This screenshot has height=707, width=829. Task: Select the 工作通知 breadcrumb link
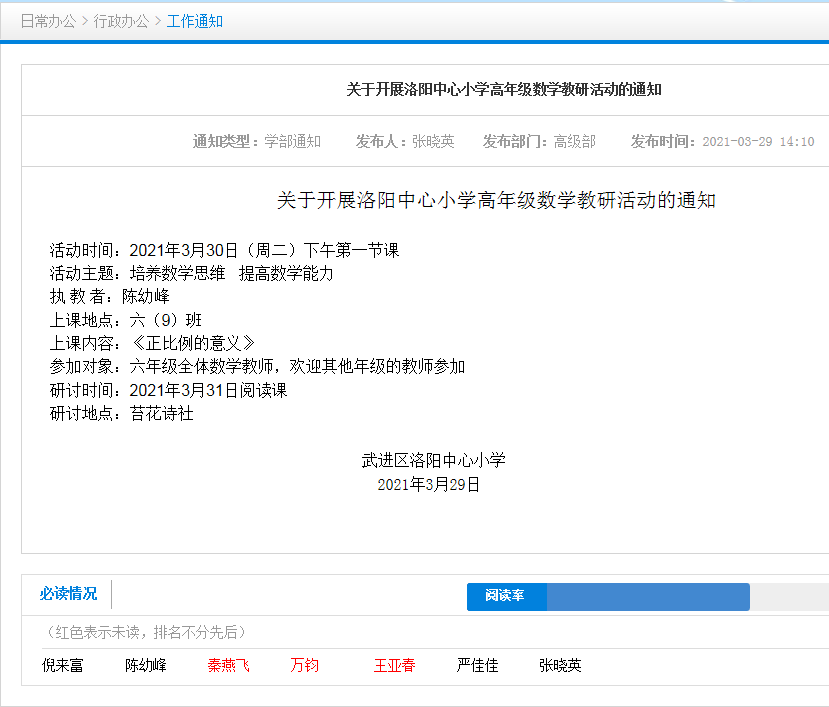click(x=195, y=22)
